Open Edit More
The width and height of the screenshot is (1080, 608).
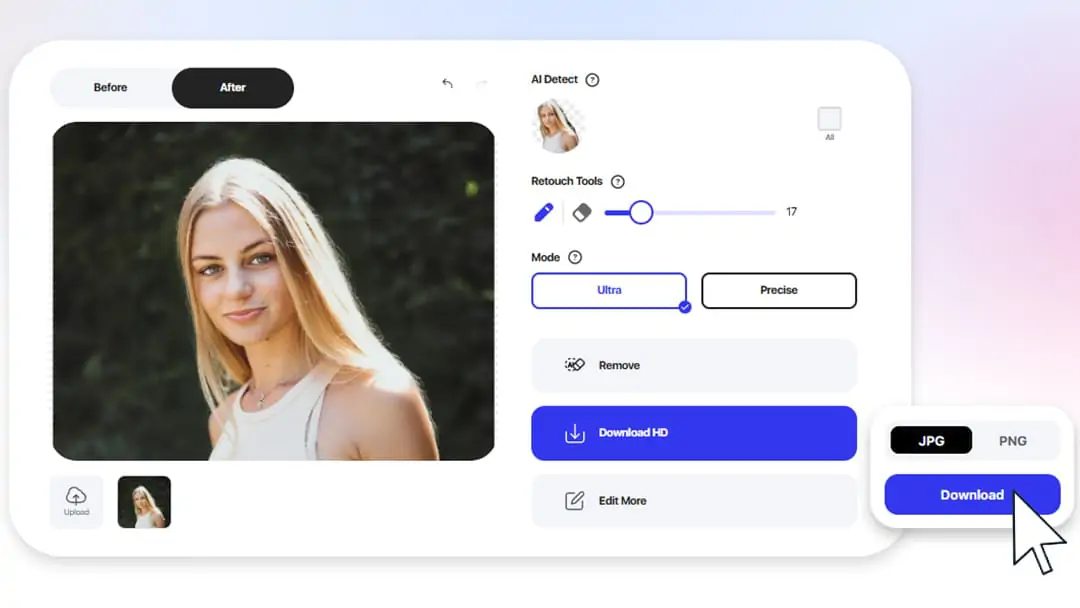point(694,501)
